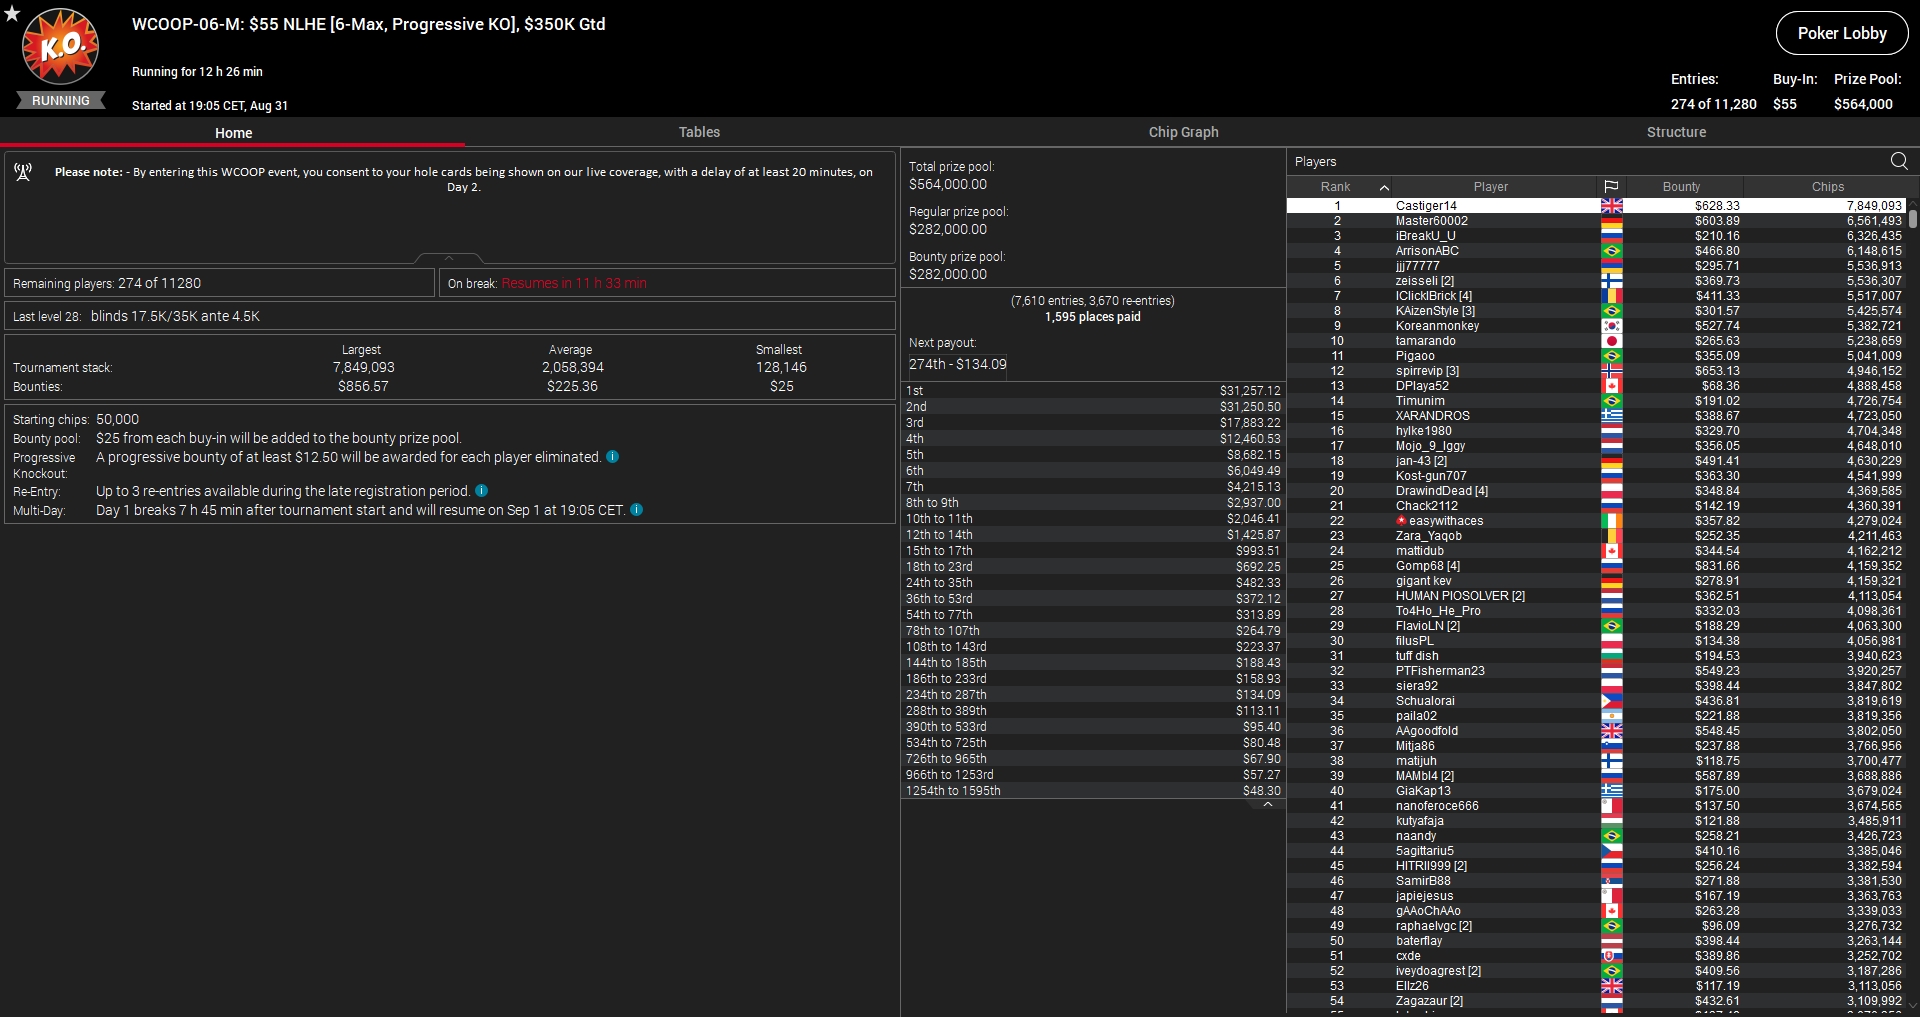Switch to the Home tab
This screenshot has width=1920, height=1017.
tap(233, 133)
